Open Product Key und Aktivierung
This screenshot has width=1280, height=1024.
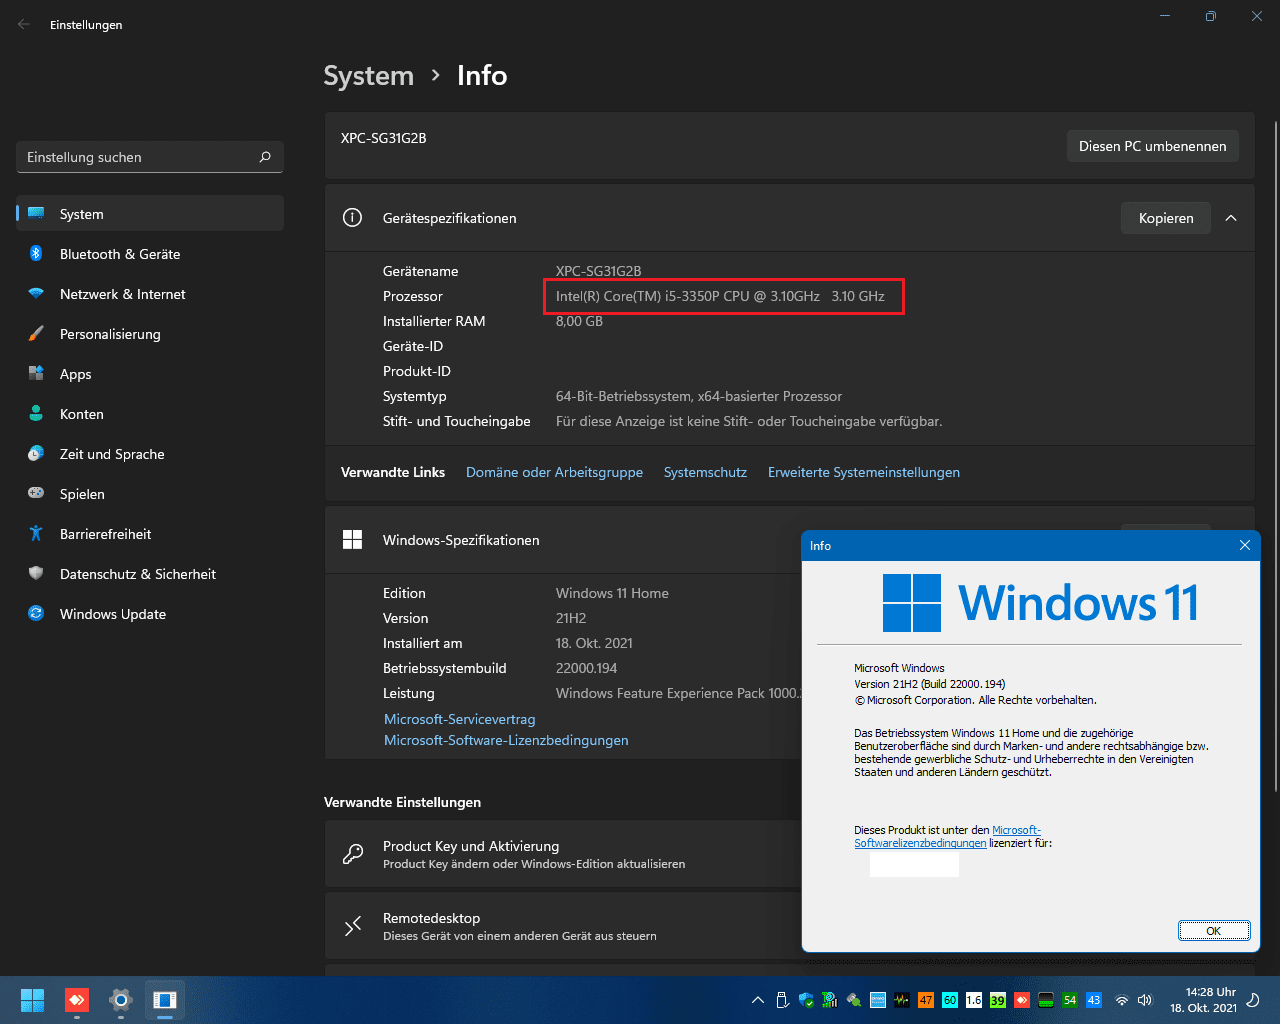(x=563, y=854)
